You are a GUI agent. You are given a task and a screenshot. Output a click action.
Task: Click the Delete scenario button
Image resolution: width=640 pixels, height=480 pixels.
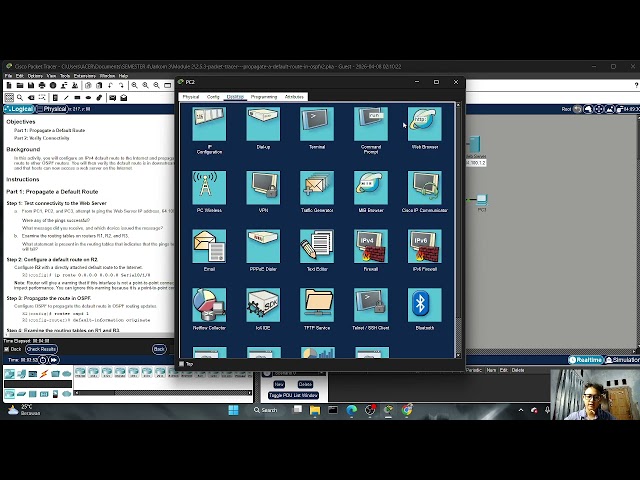click(305, 384)
